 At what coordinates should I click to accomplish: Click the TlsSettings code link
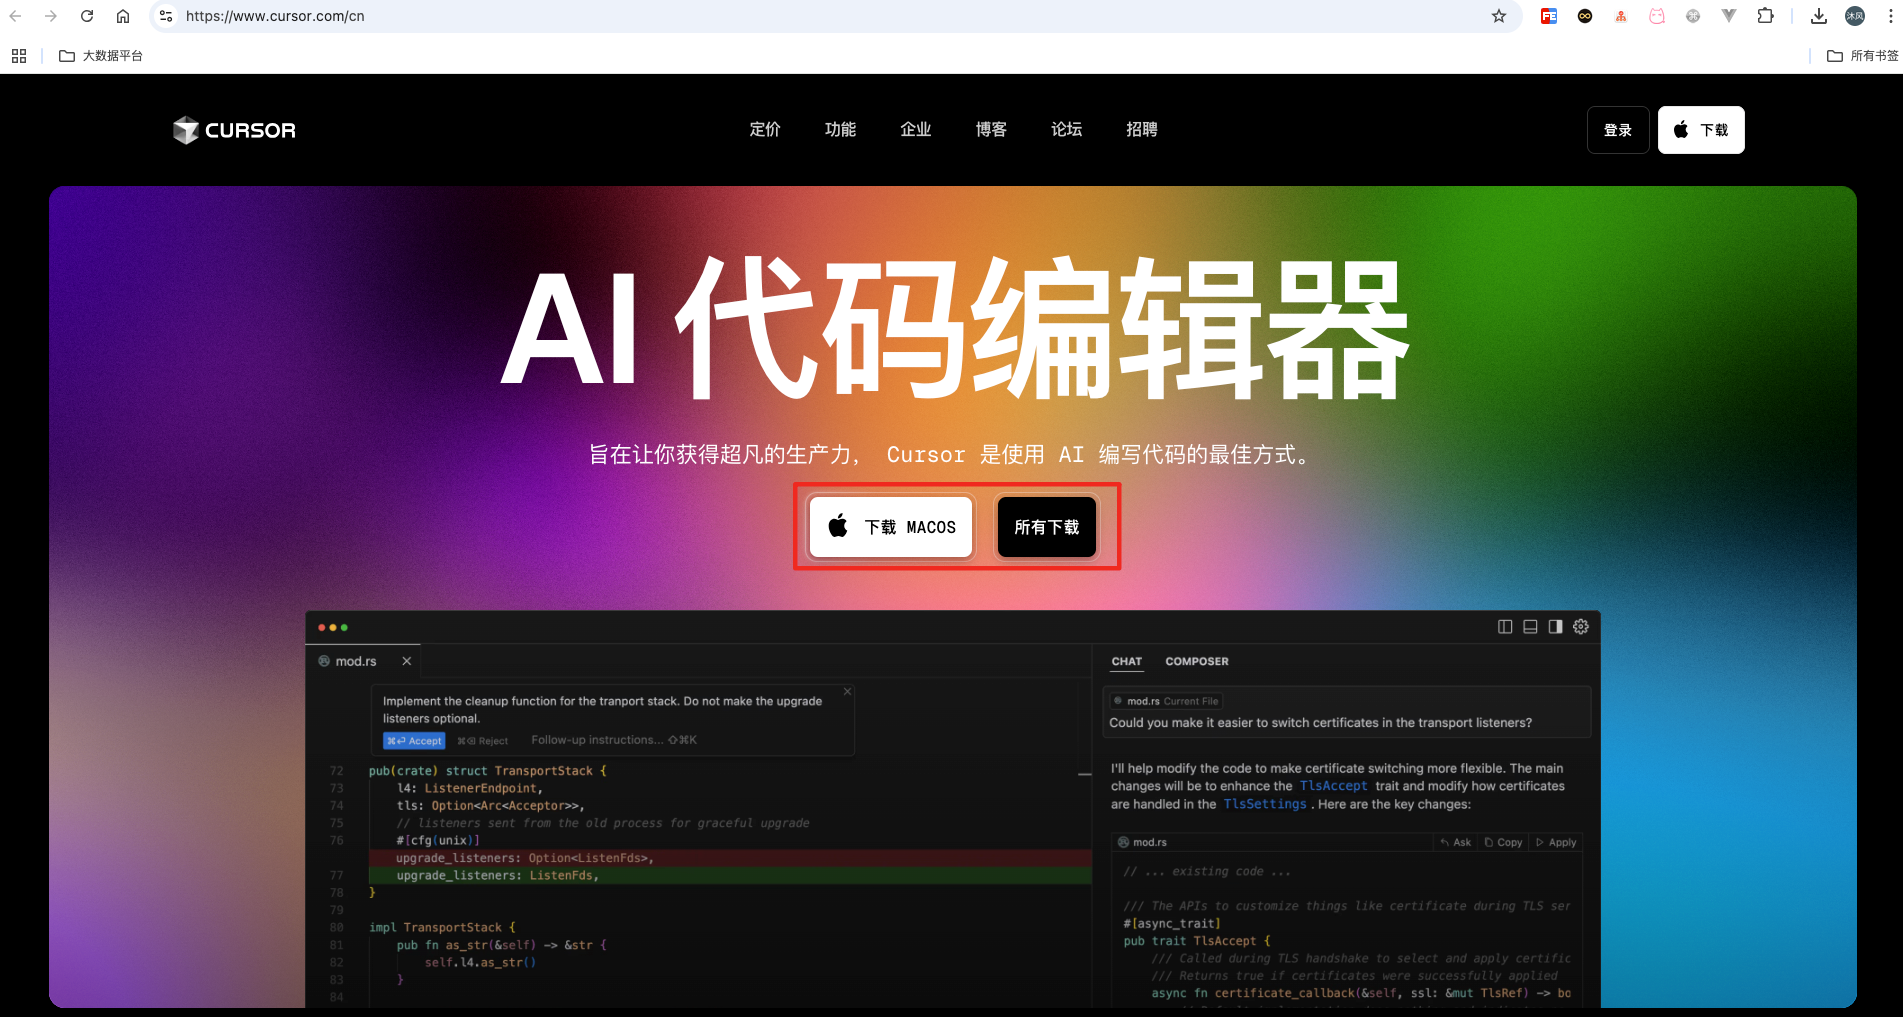coord(1265,804)
